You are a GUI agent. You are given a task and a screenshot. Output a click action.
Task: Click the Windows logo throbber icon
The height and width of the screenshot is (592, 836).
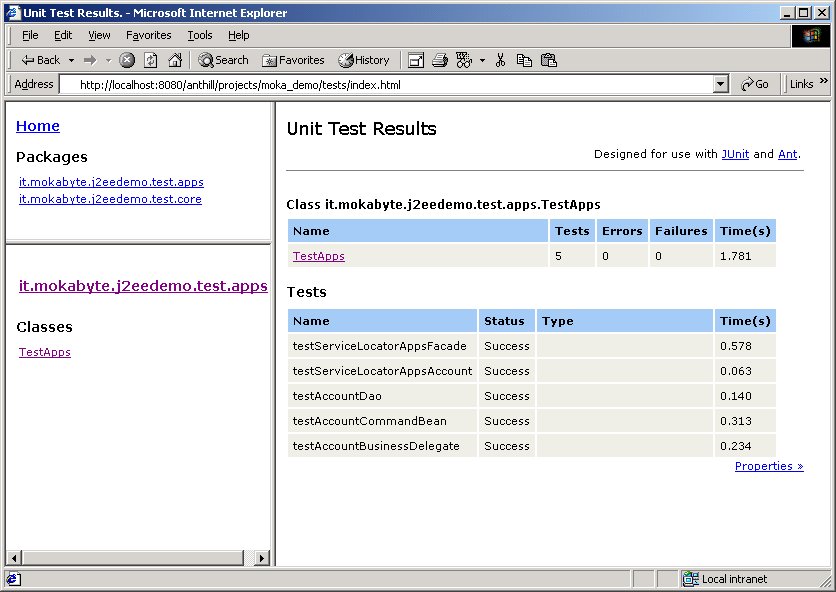pos(810,36)
